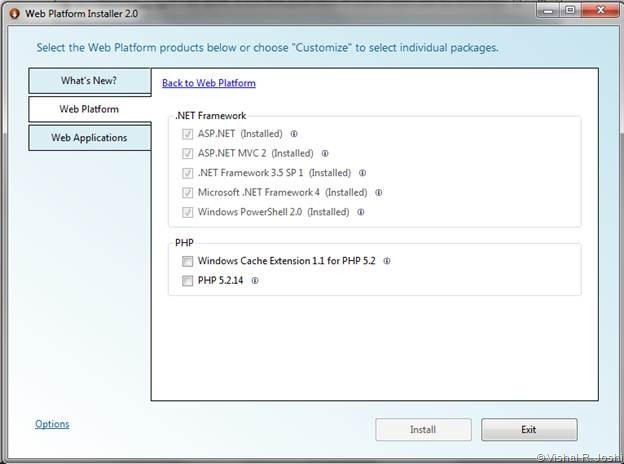Click info icon beside ASP.NET MVC 2
Viewport: 624px width, 464px height.
[x=325, y=154]
